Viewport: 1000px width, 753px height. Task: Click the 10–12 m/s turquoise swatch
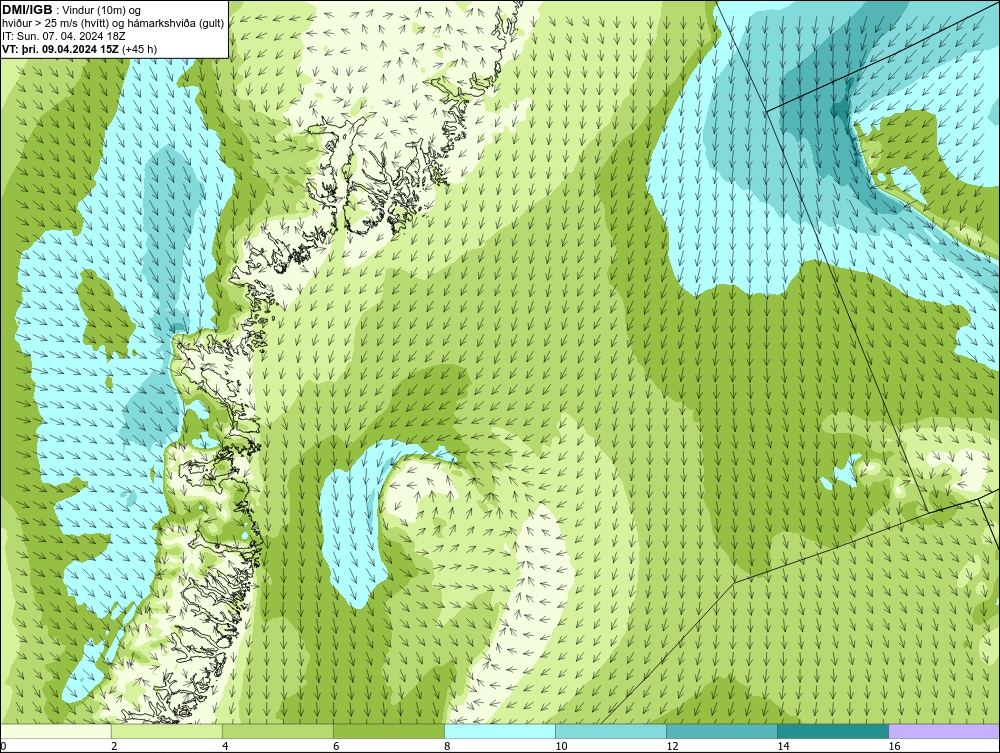(x=610, y=731)
